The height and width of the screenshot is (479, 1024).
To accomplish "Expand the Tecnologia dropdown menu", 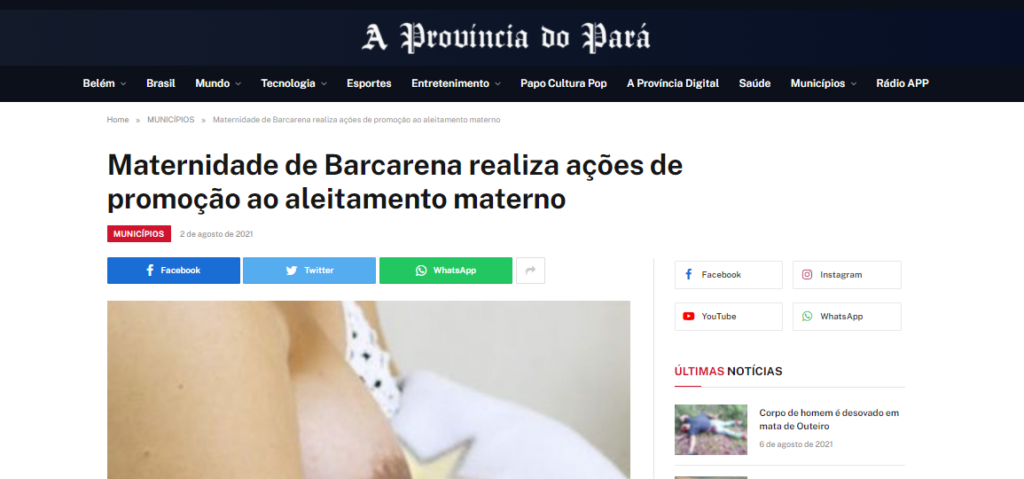I will (x=294, y=84).
